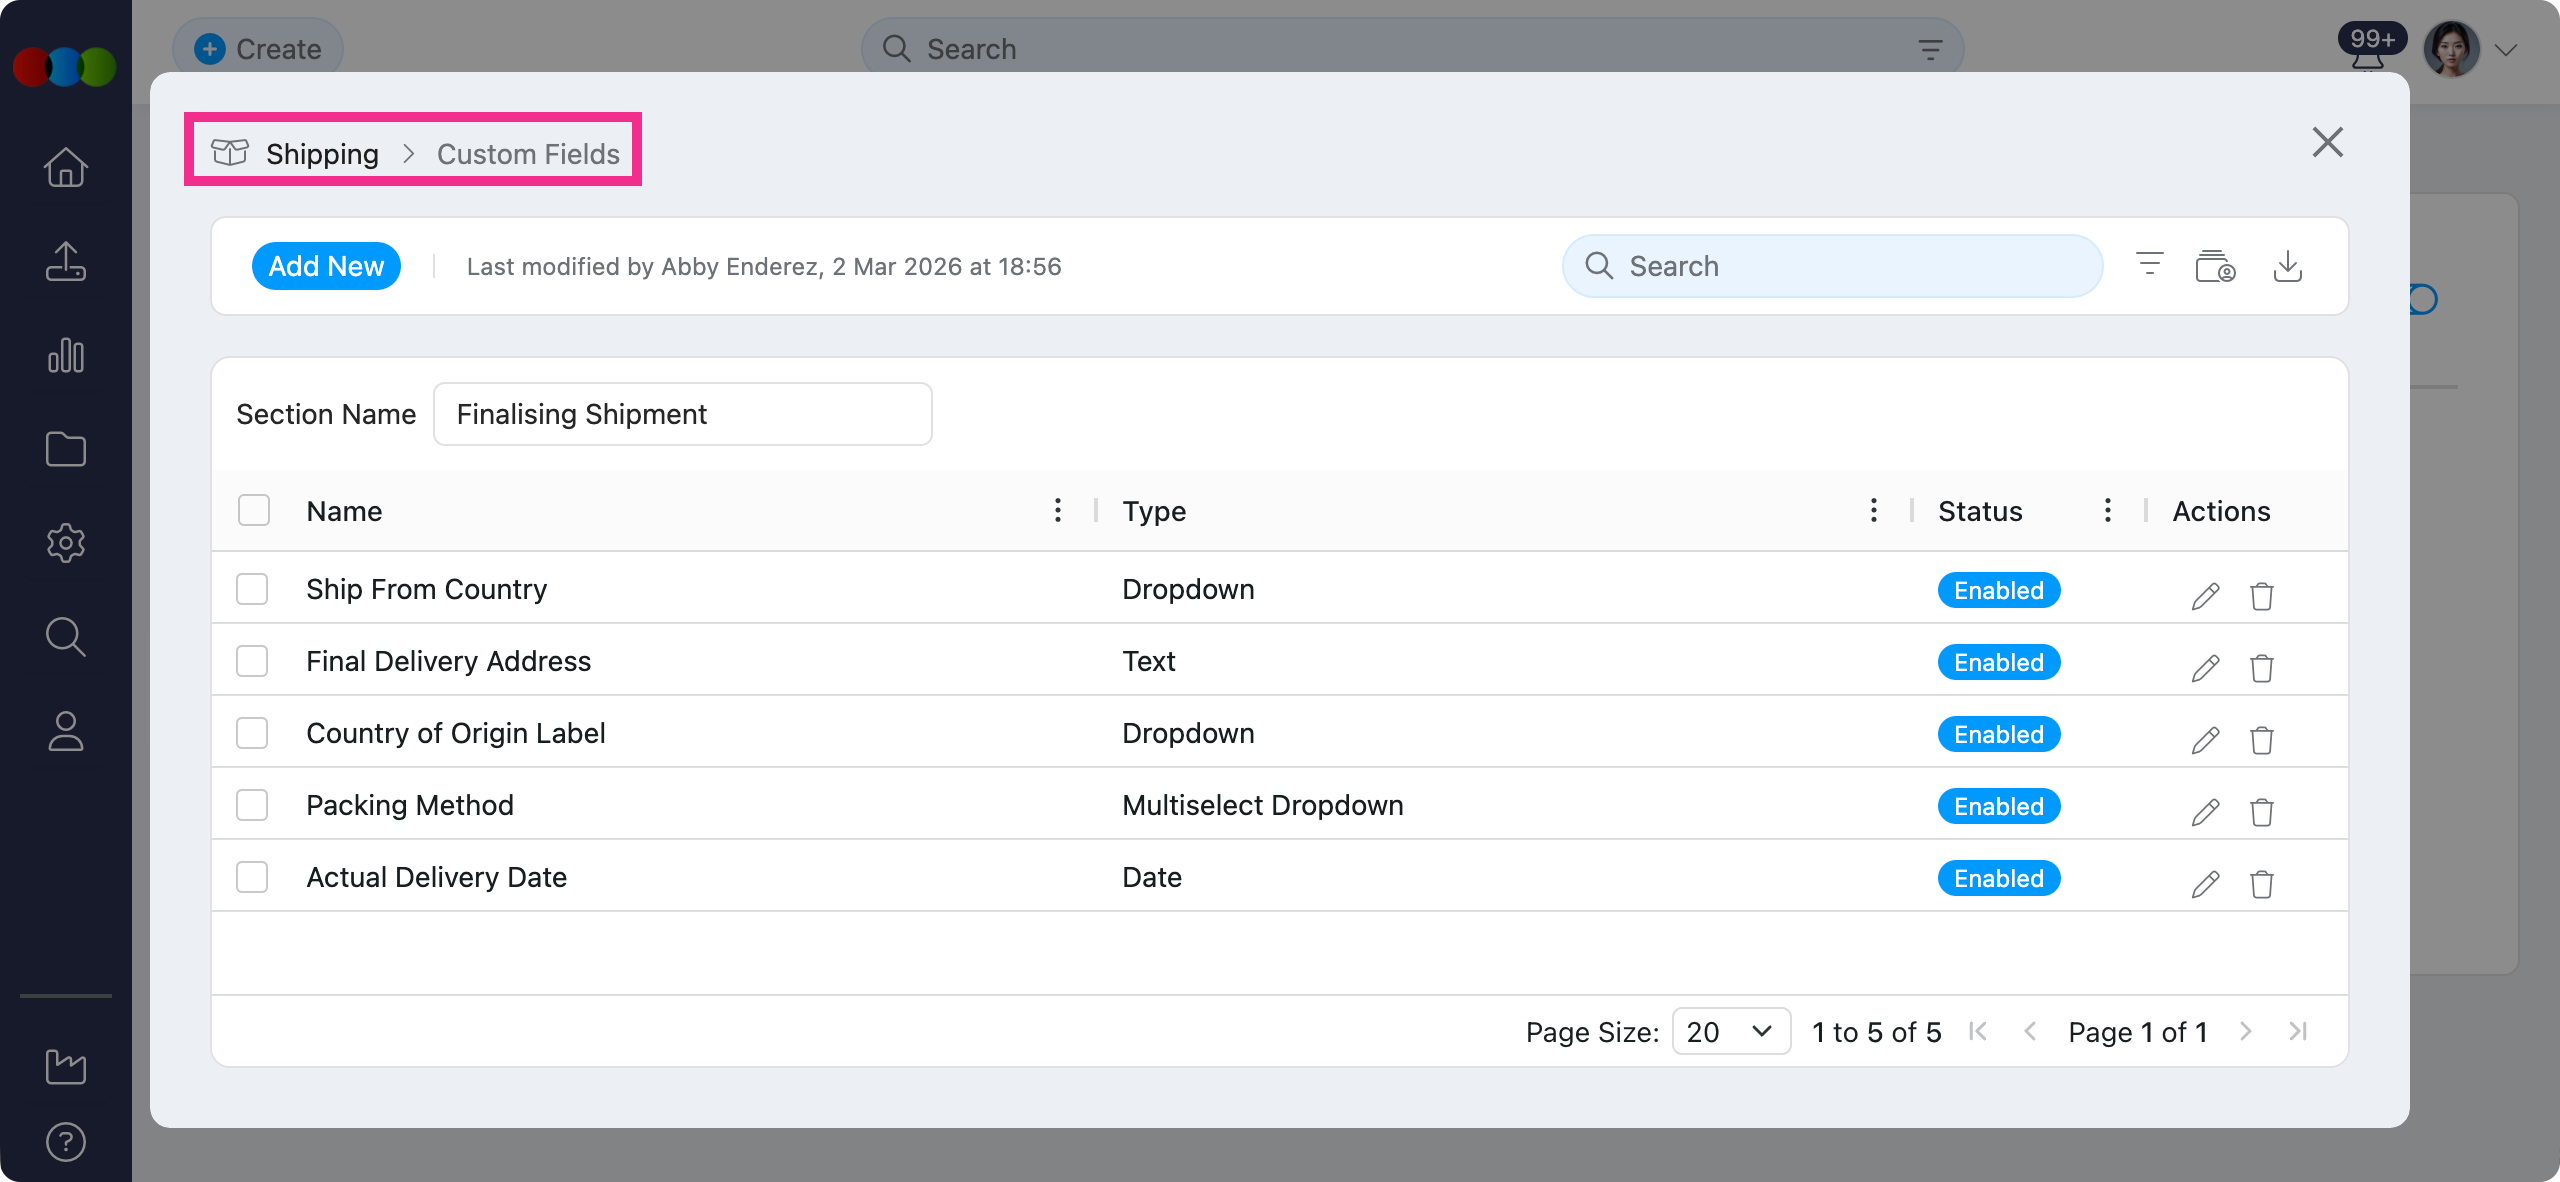The height and width of the screenshot is (1182, 2560).
Task: Click the download icon in the toolbar
Action: (2287, 266)
